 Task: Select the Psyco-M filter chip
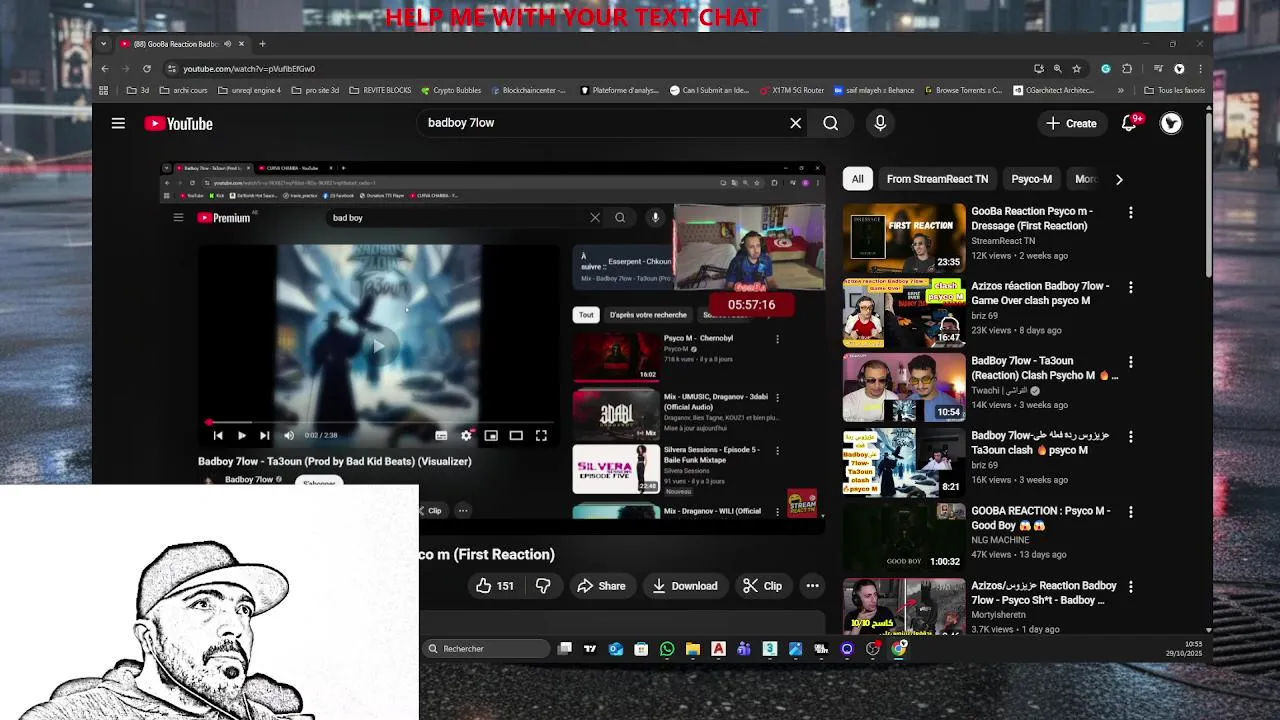click(1031, 179)
